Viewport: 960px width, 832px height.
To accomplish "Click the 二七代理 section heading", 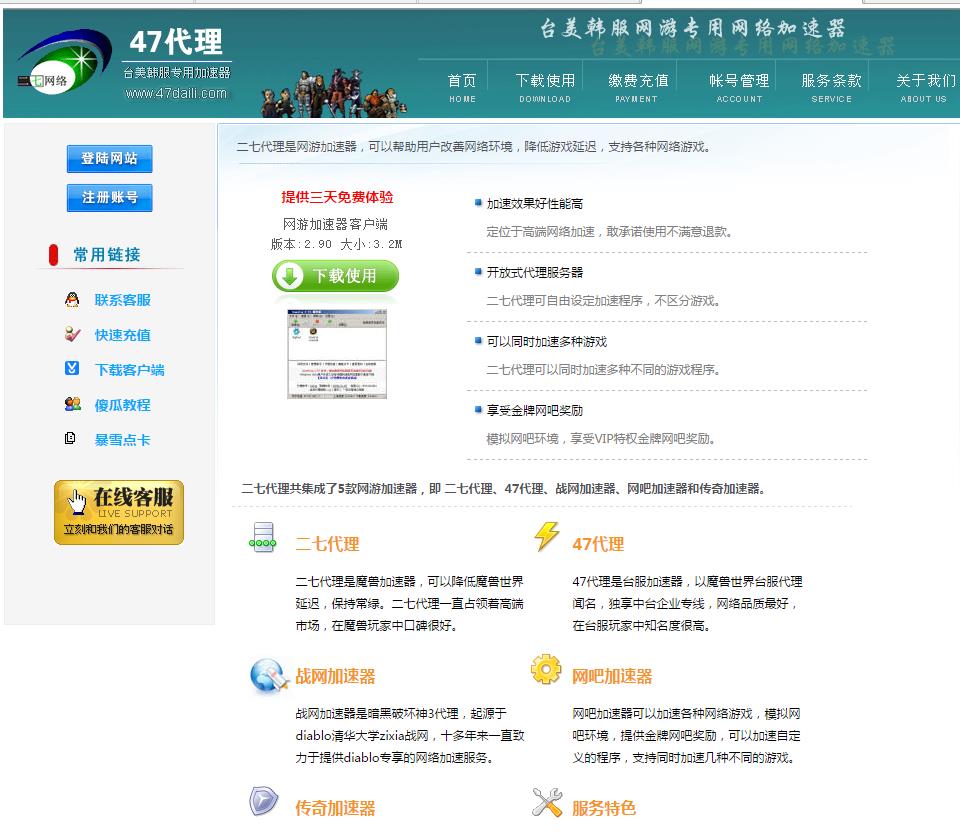I will [328, 544].
